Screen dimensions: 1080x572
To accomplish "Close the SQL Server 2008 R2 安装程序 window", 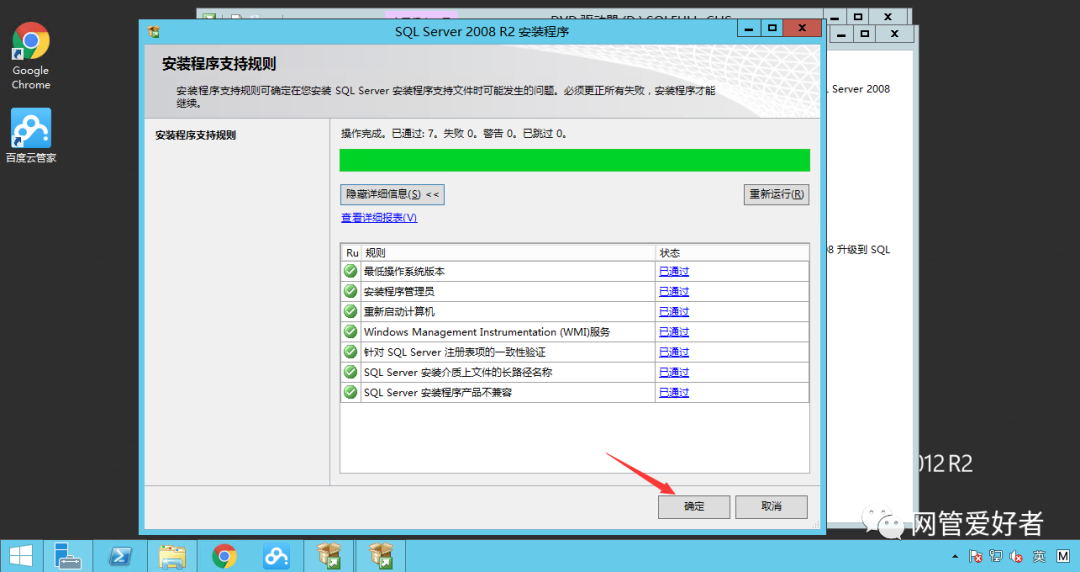I will coord(802,28).
